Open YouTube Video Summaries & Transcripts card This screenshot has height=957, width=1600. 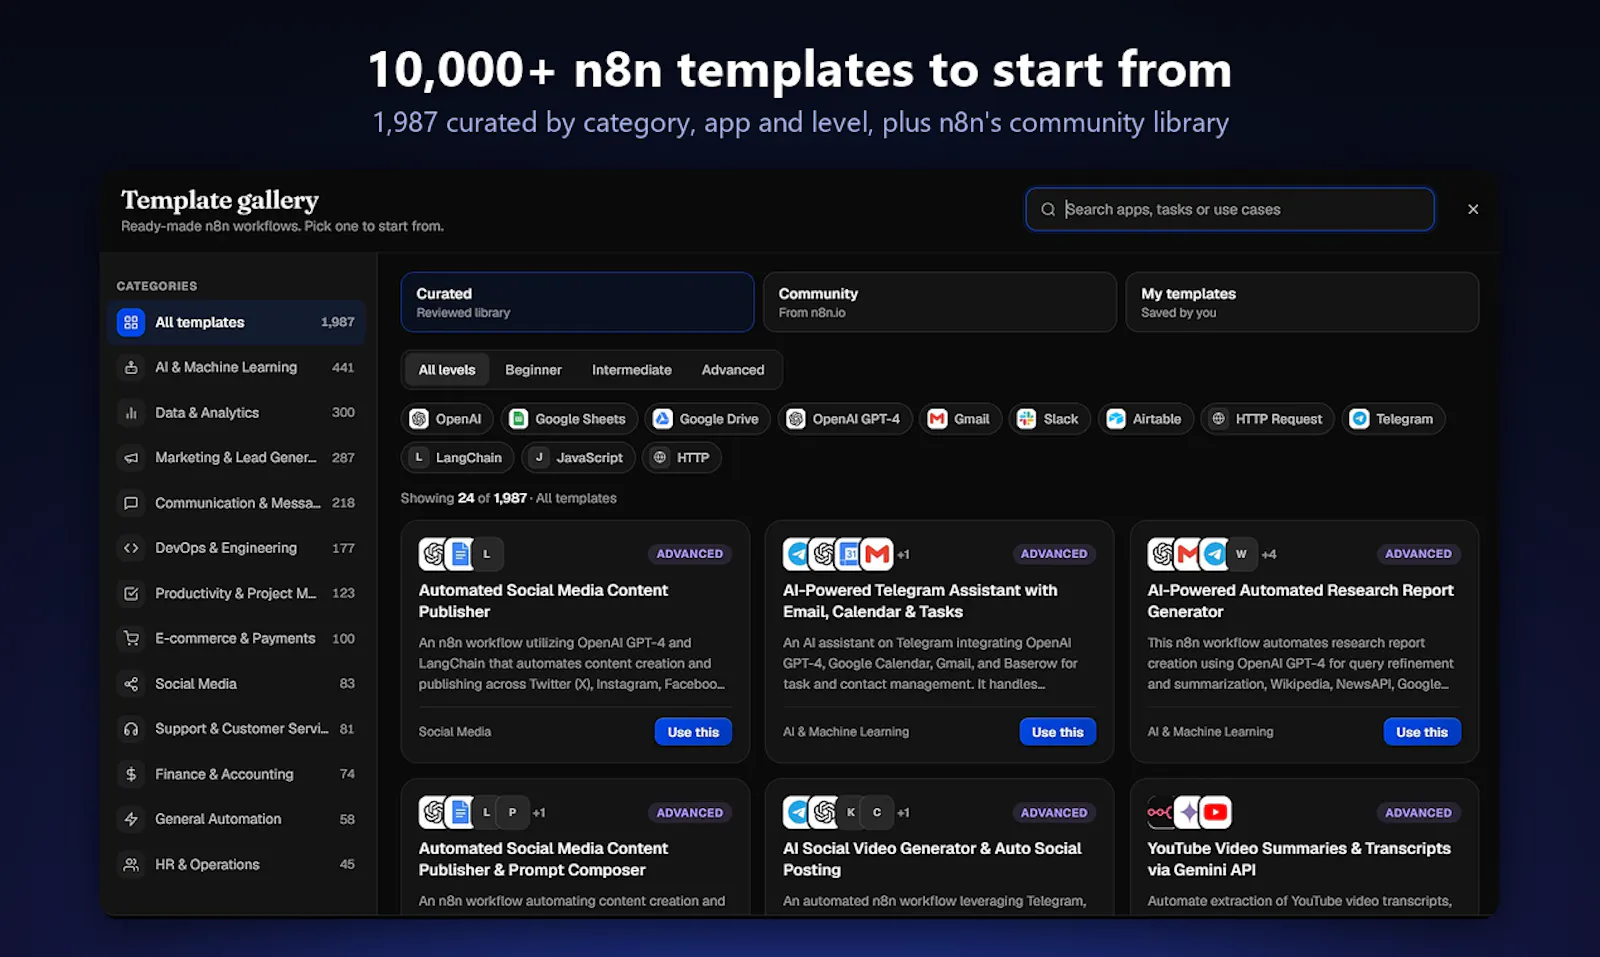[1304, 846]
